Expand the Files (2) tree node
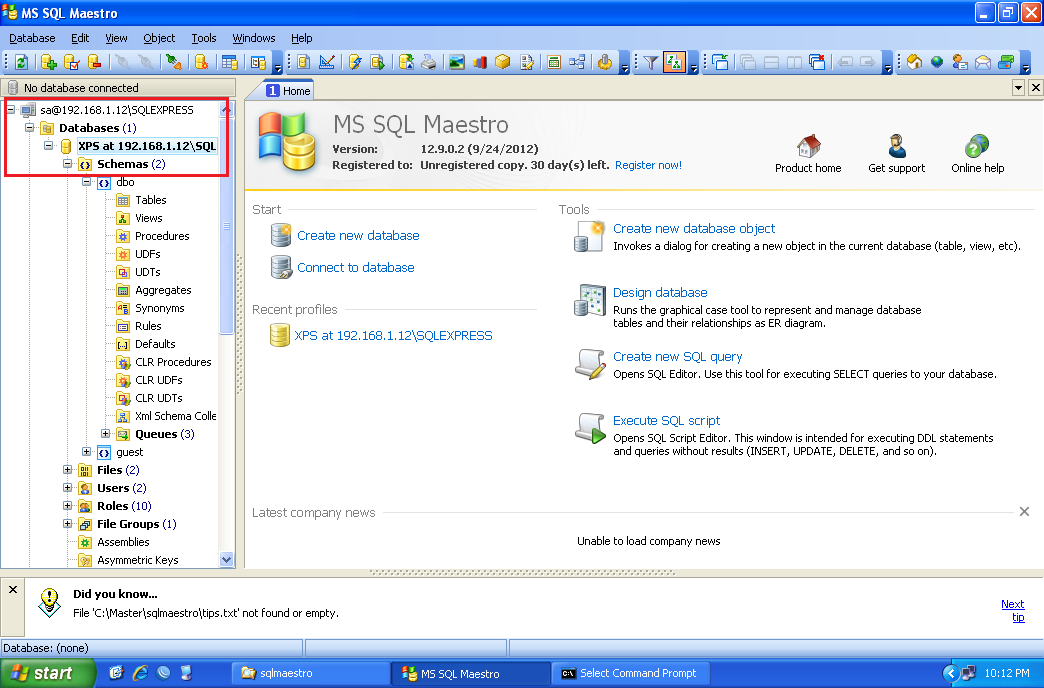Image resolution: width=1044 pixels, height=688 pixels. pyautogui.click(x=67, y=469)
